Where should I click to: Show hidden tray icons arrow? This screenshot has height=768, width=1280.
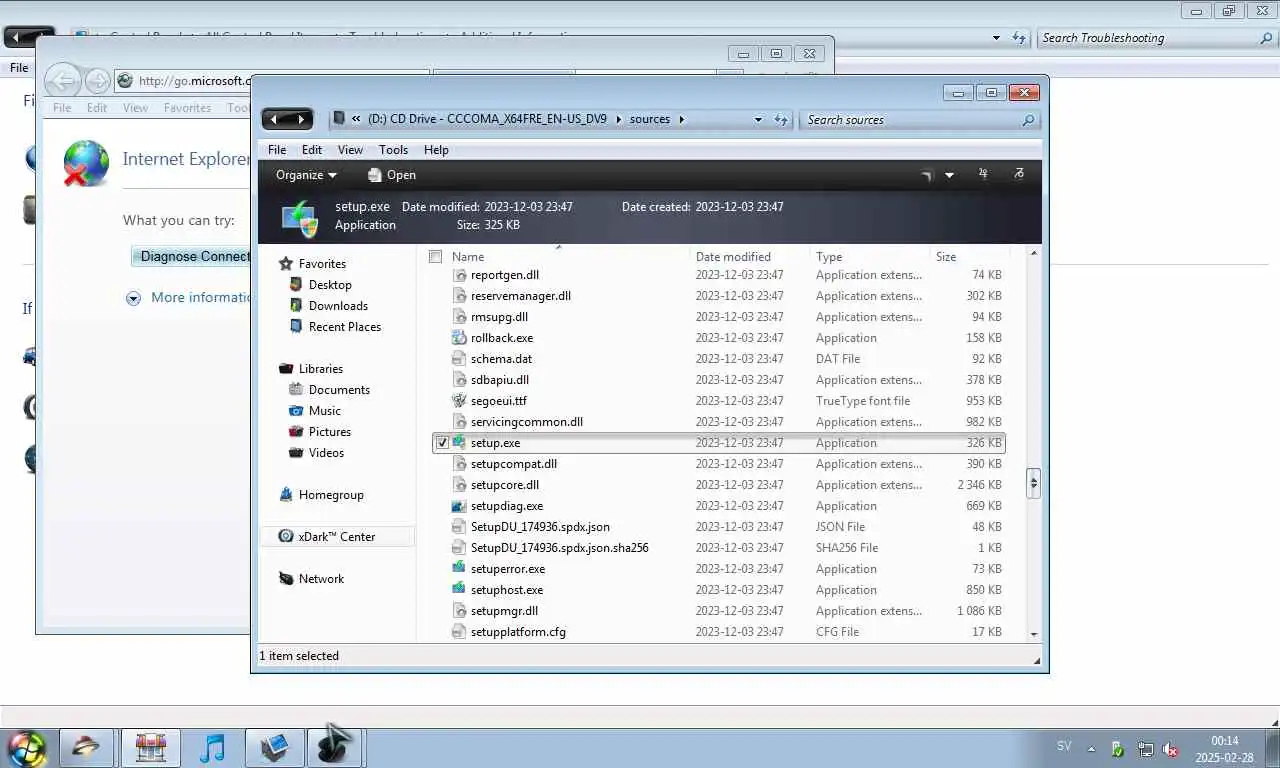pyautogui.click(x=1091, y=749)
